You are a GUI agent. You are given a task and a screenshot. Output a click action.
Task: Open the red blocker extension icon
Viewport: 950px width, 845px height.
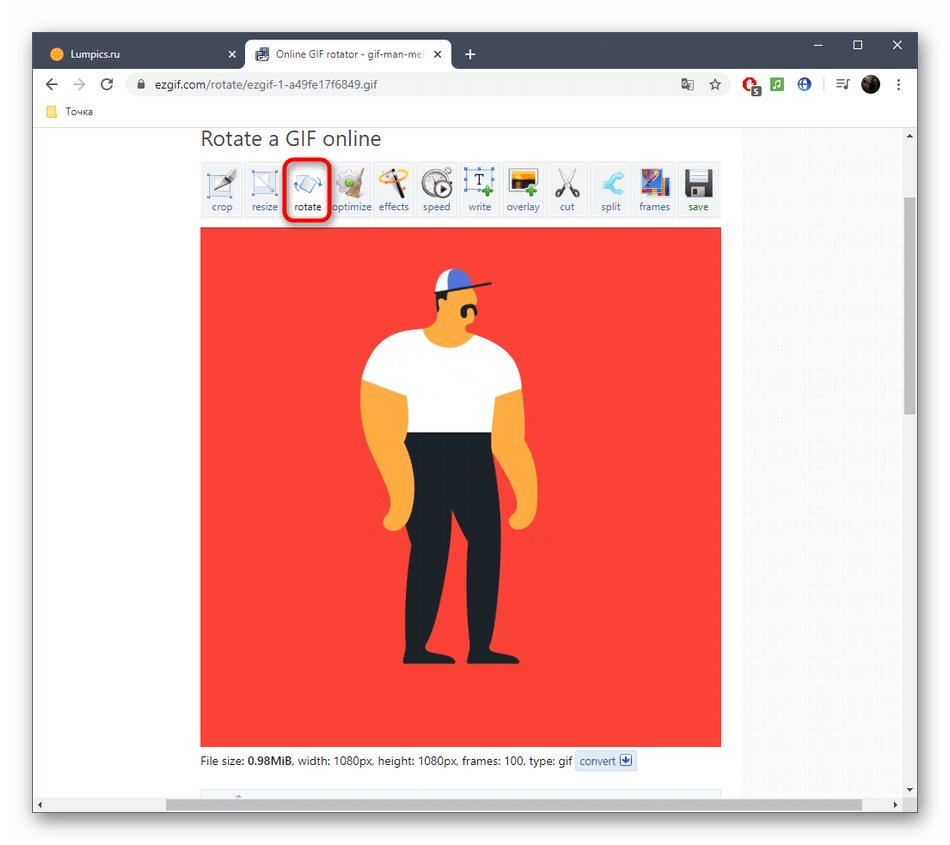(751, 85)
